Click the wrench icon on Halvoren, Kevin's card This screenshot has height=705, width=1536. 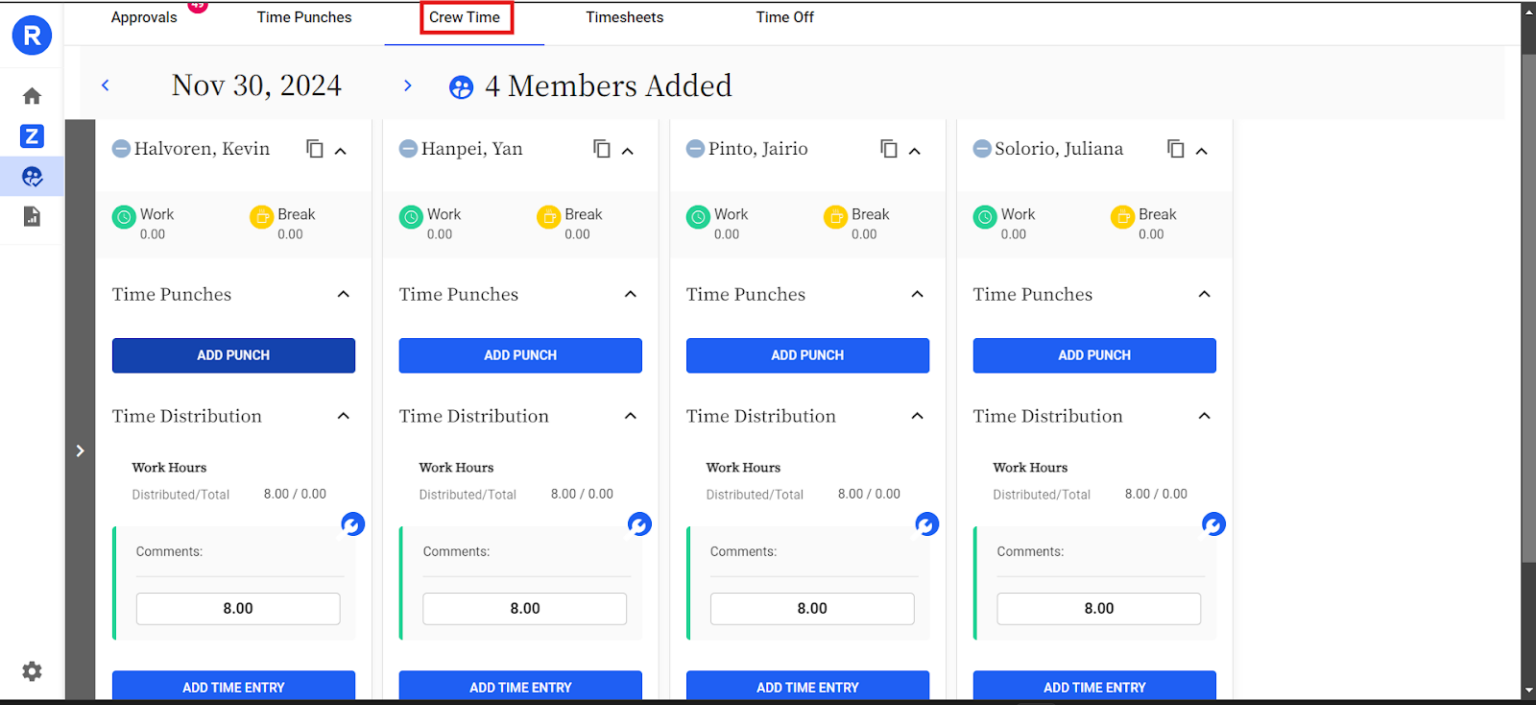pos(353,524)
